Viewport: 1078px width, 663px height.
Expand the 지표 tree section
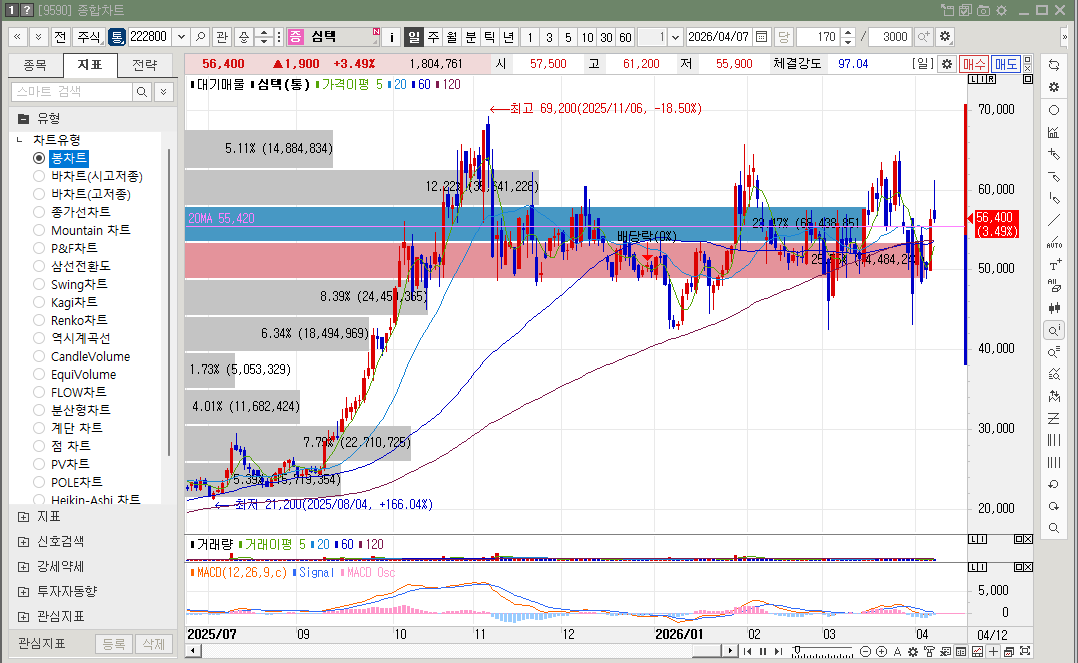[23, 517]
